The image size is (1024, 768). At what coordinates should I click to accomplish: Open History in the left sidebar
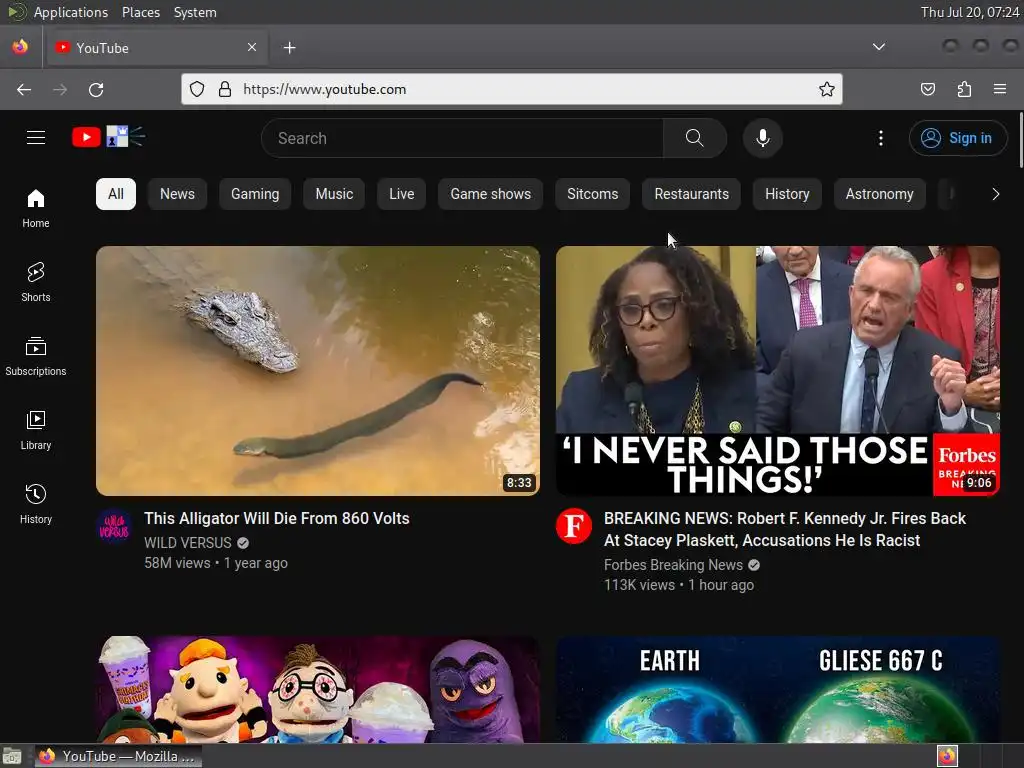coord(36,504)
